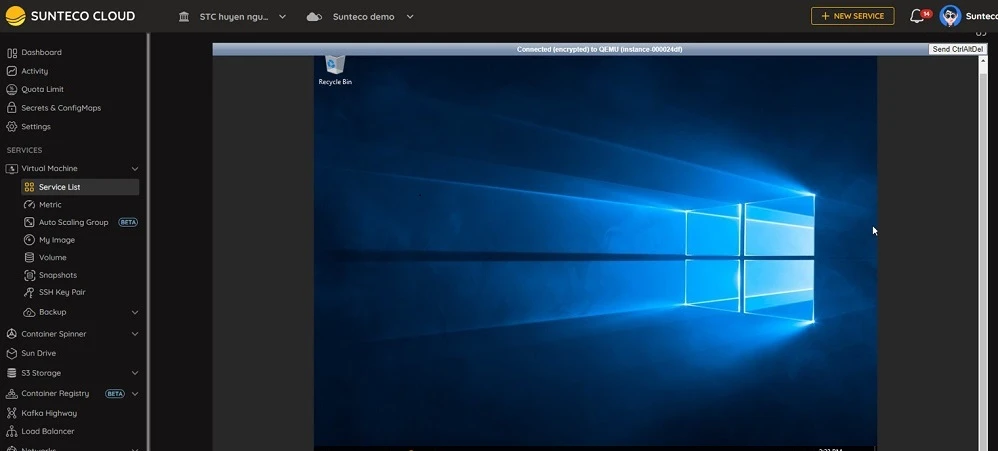Screen dimensions: 998x451
Task: Open the Snapshots entry
Action: tap(57, 275)
